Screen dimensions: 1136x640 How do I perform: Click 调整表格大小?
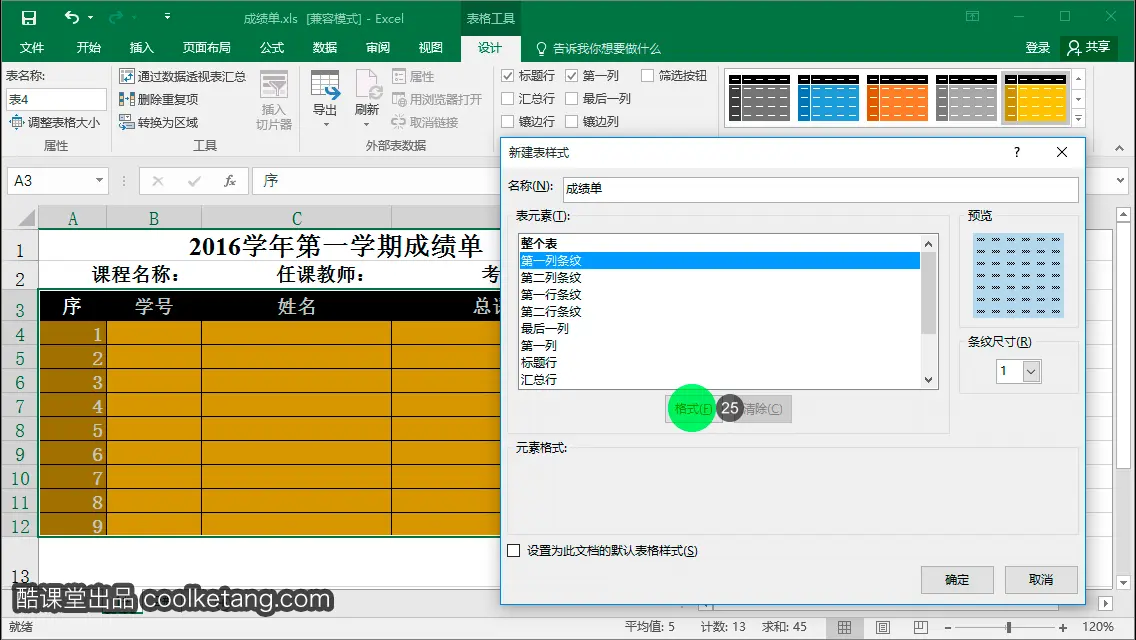[54, 122]
